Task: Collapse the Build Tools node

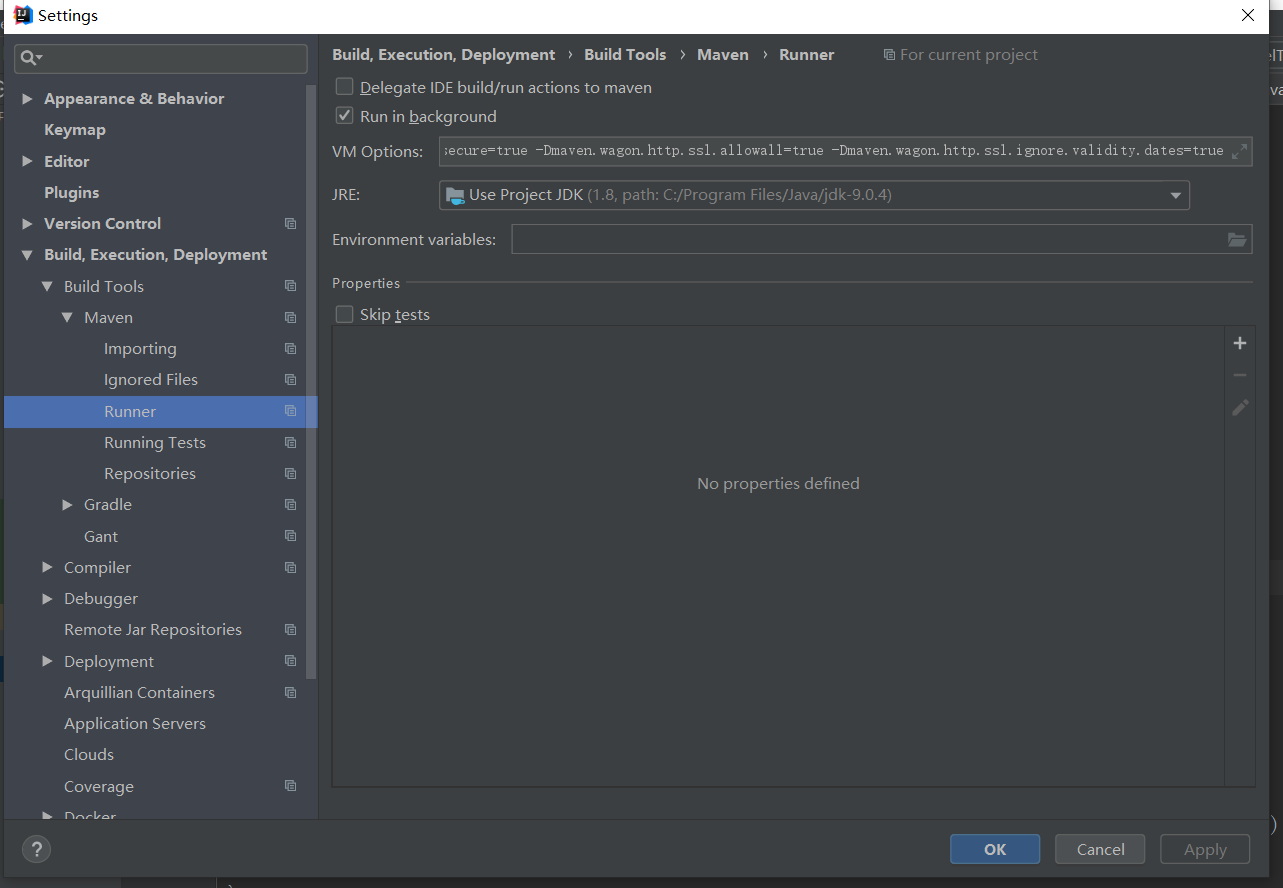Action: point(47,286)
